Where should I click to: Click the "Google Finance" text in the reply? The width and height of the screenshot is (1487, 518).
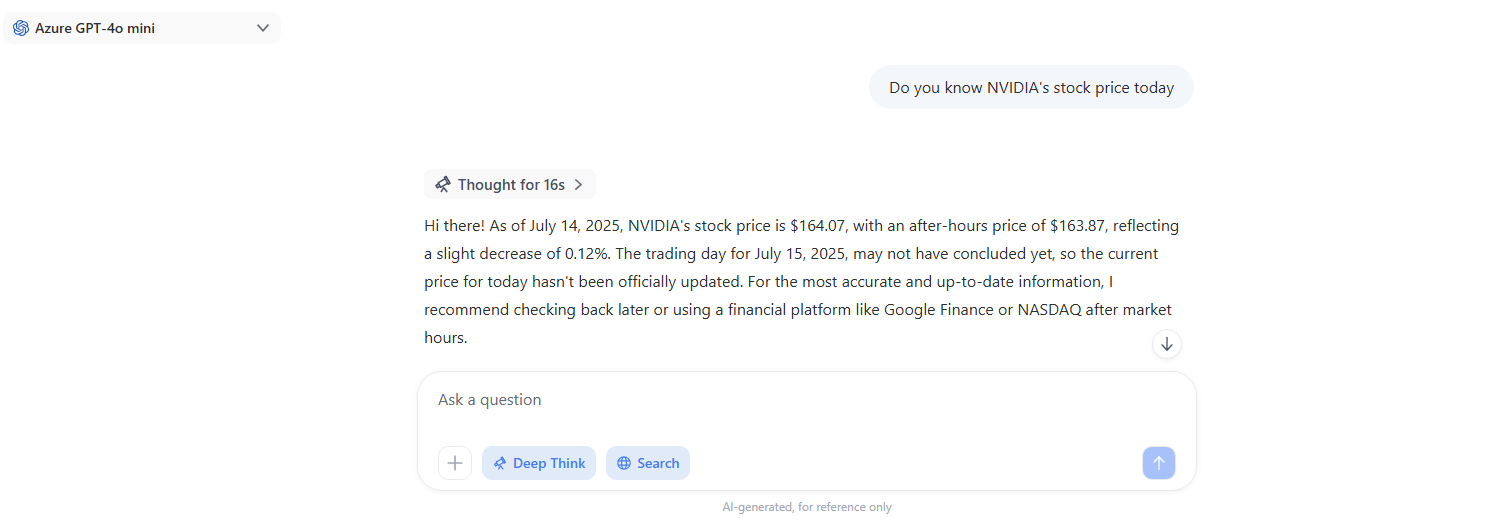point(939,310)
